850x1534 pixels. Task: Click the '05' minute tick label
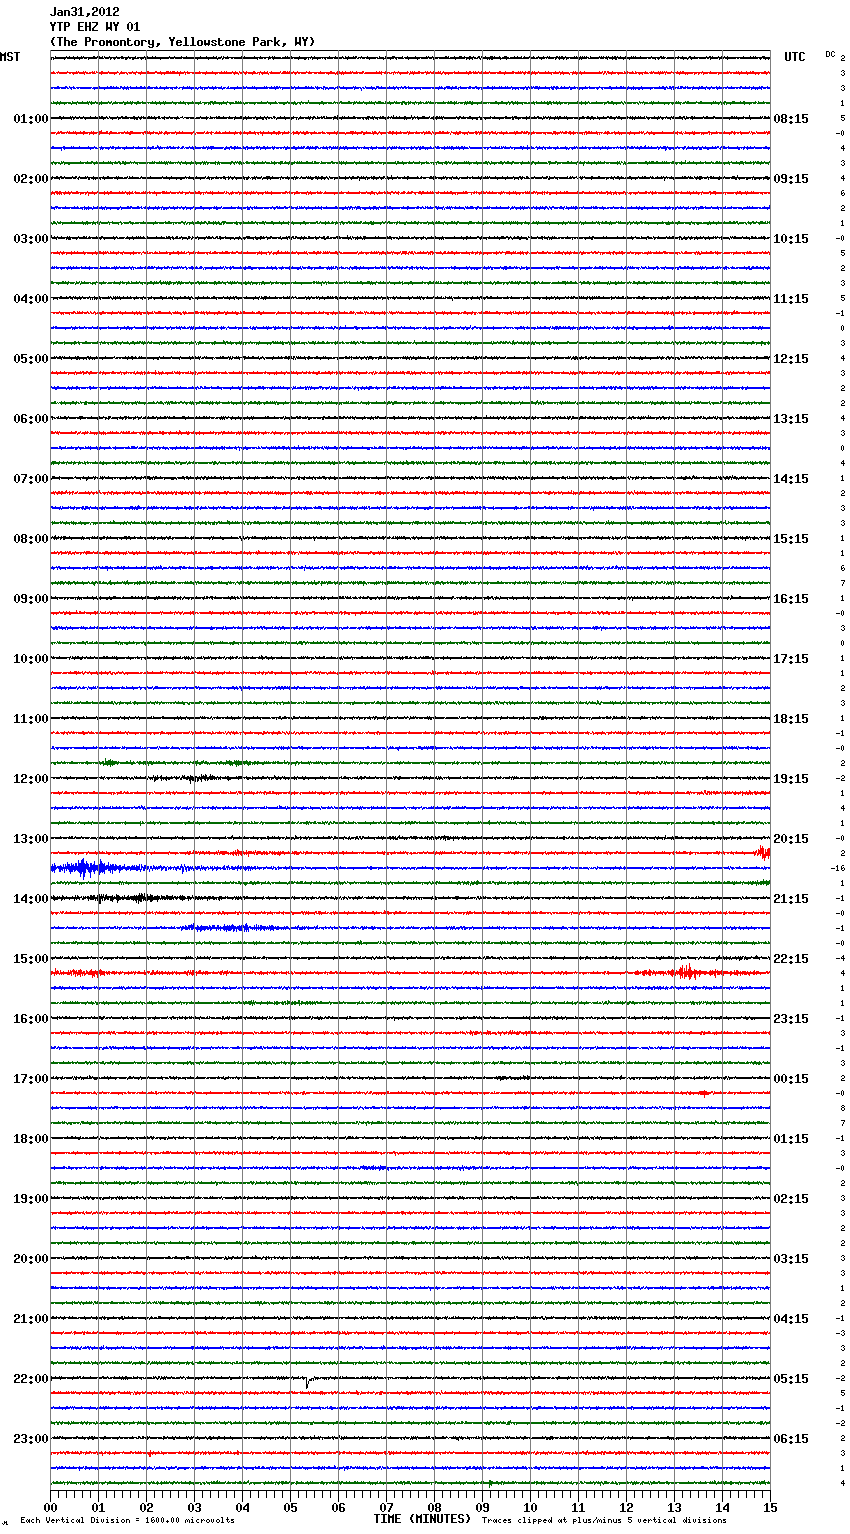coord(290,1507)
